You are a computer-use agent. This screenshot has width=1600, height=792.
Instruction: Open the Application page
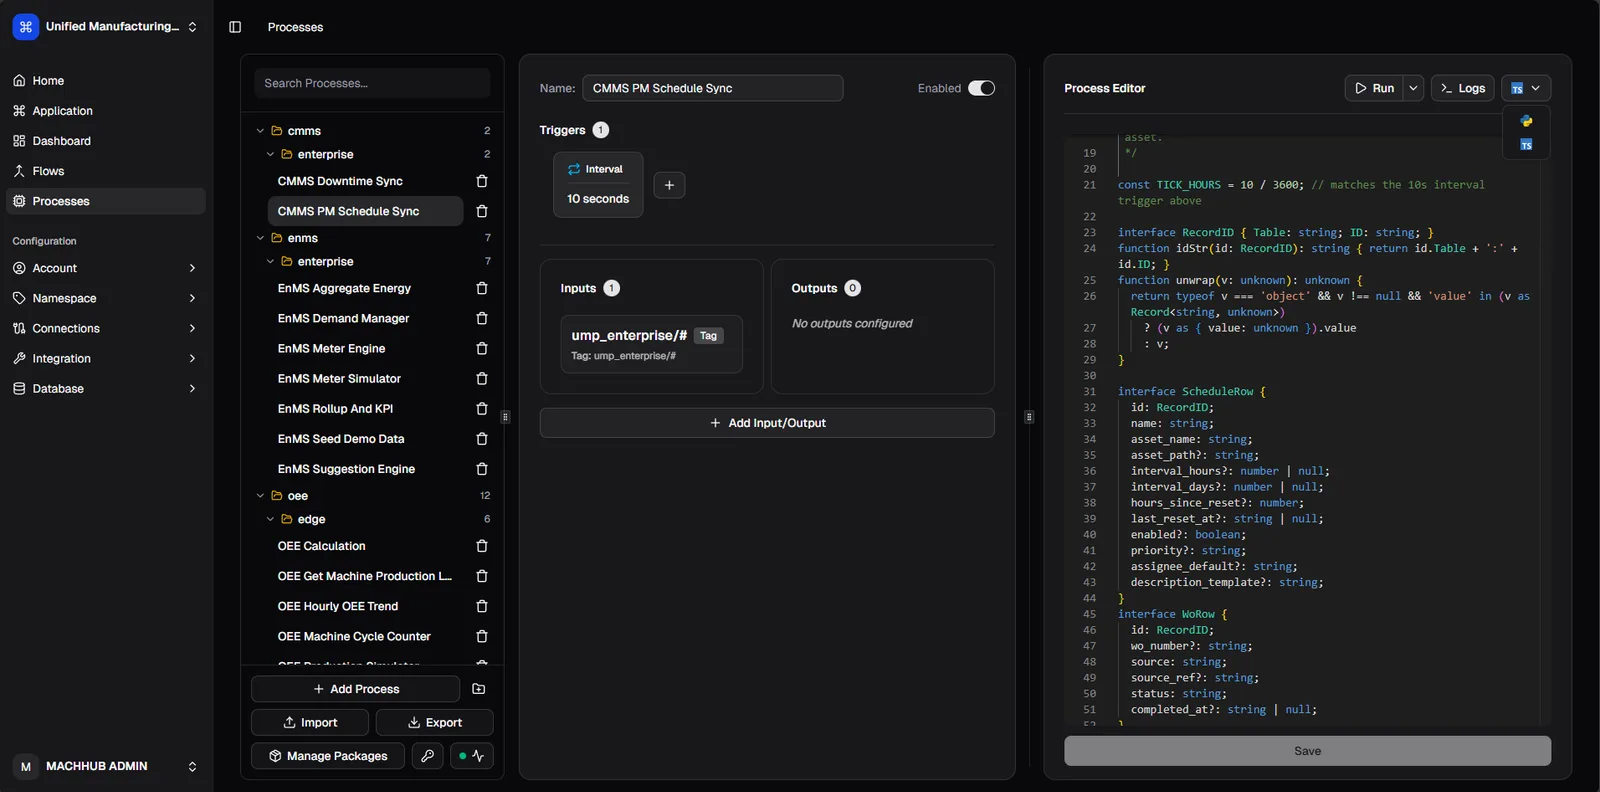coord(105,111)
